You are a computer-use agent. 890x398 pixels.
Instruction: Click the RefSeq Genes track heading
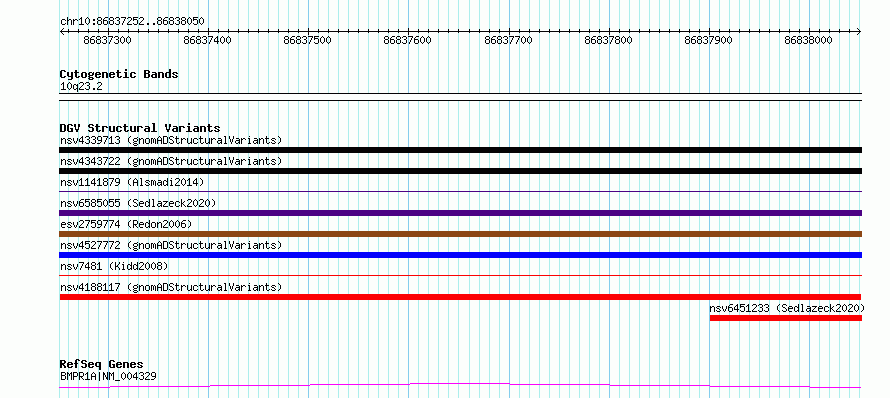[x=102, y=365]
